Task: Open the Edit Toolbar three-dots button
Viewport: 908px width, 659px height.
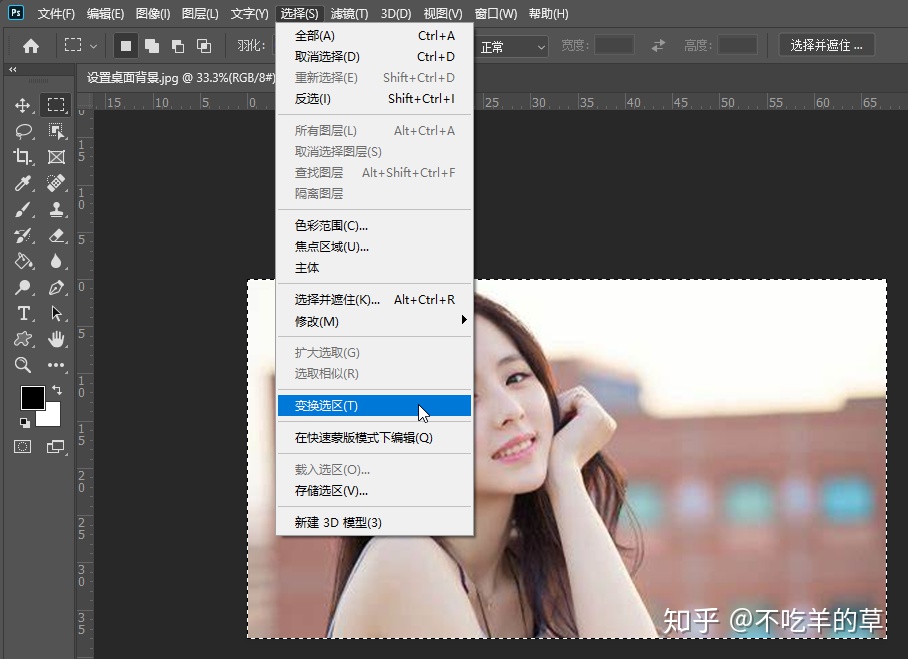Action: pyautogui.click(x=56, y=365)
